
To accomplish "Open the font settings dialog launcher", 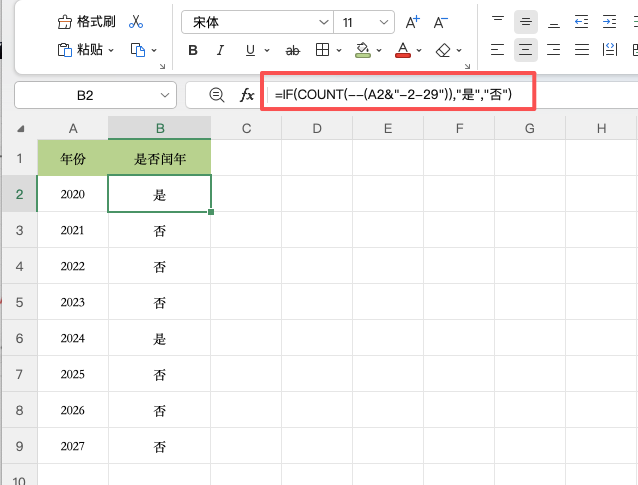I will point(467,66).
